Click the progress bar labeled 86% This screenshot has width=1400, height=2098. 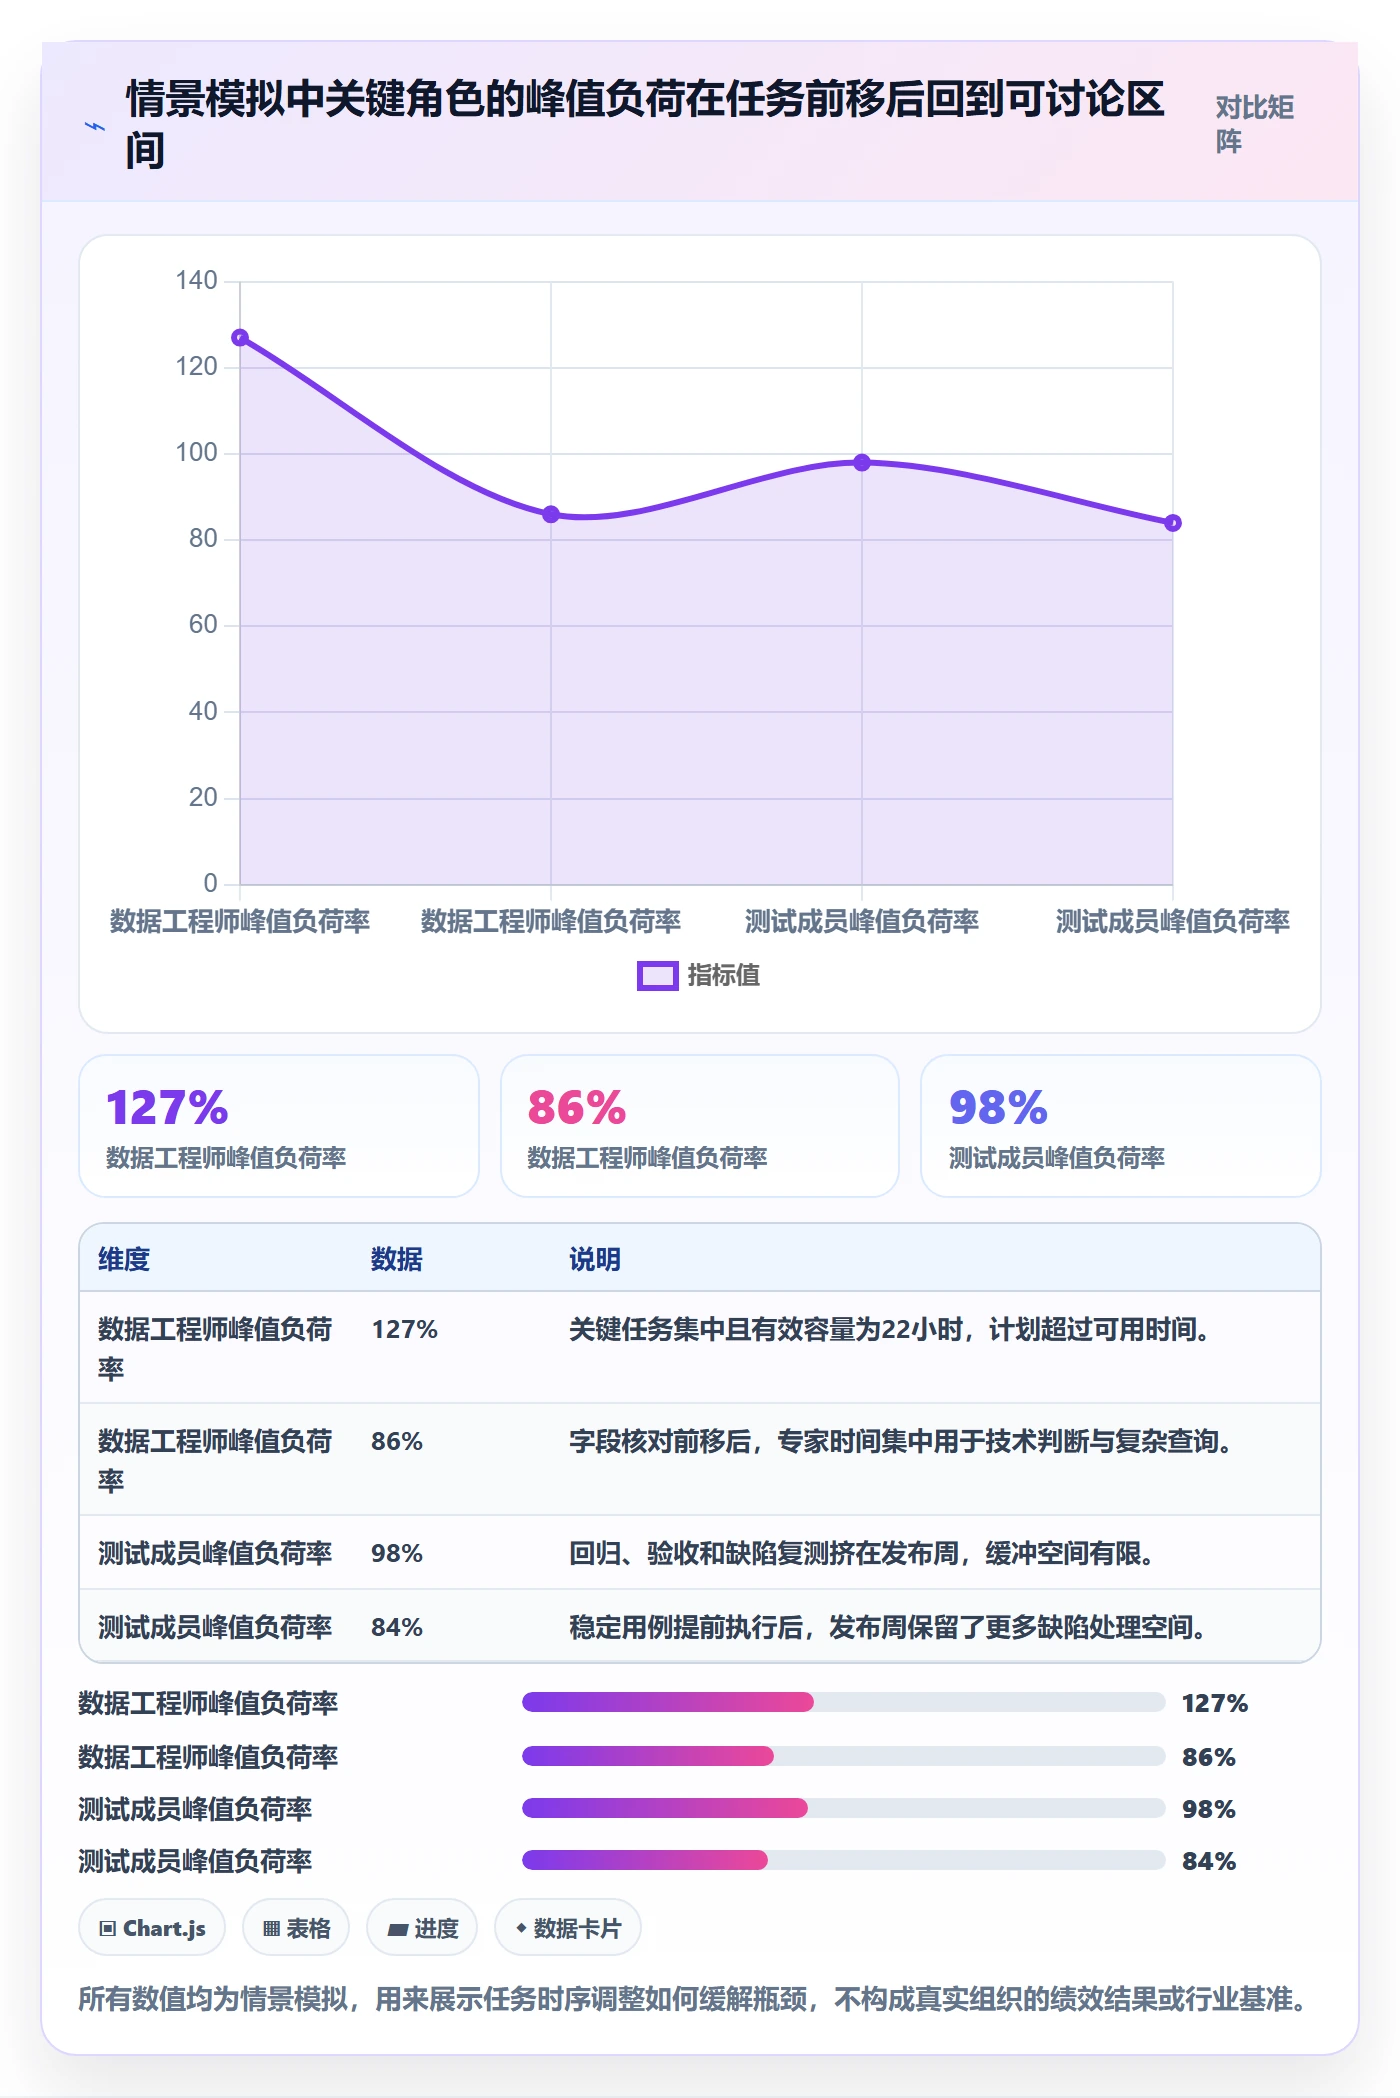click(x=844, y=1756)
